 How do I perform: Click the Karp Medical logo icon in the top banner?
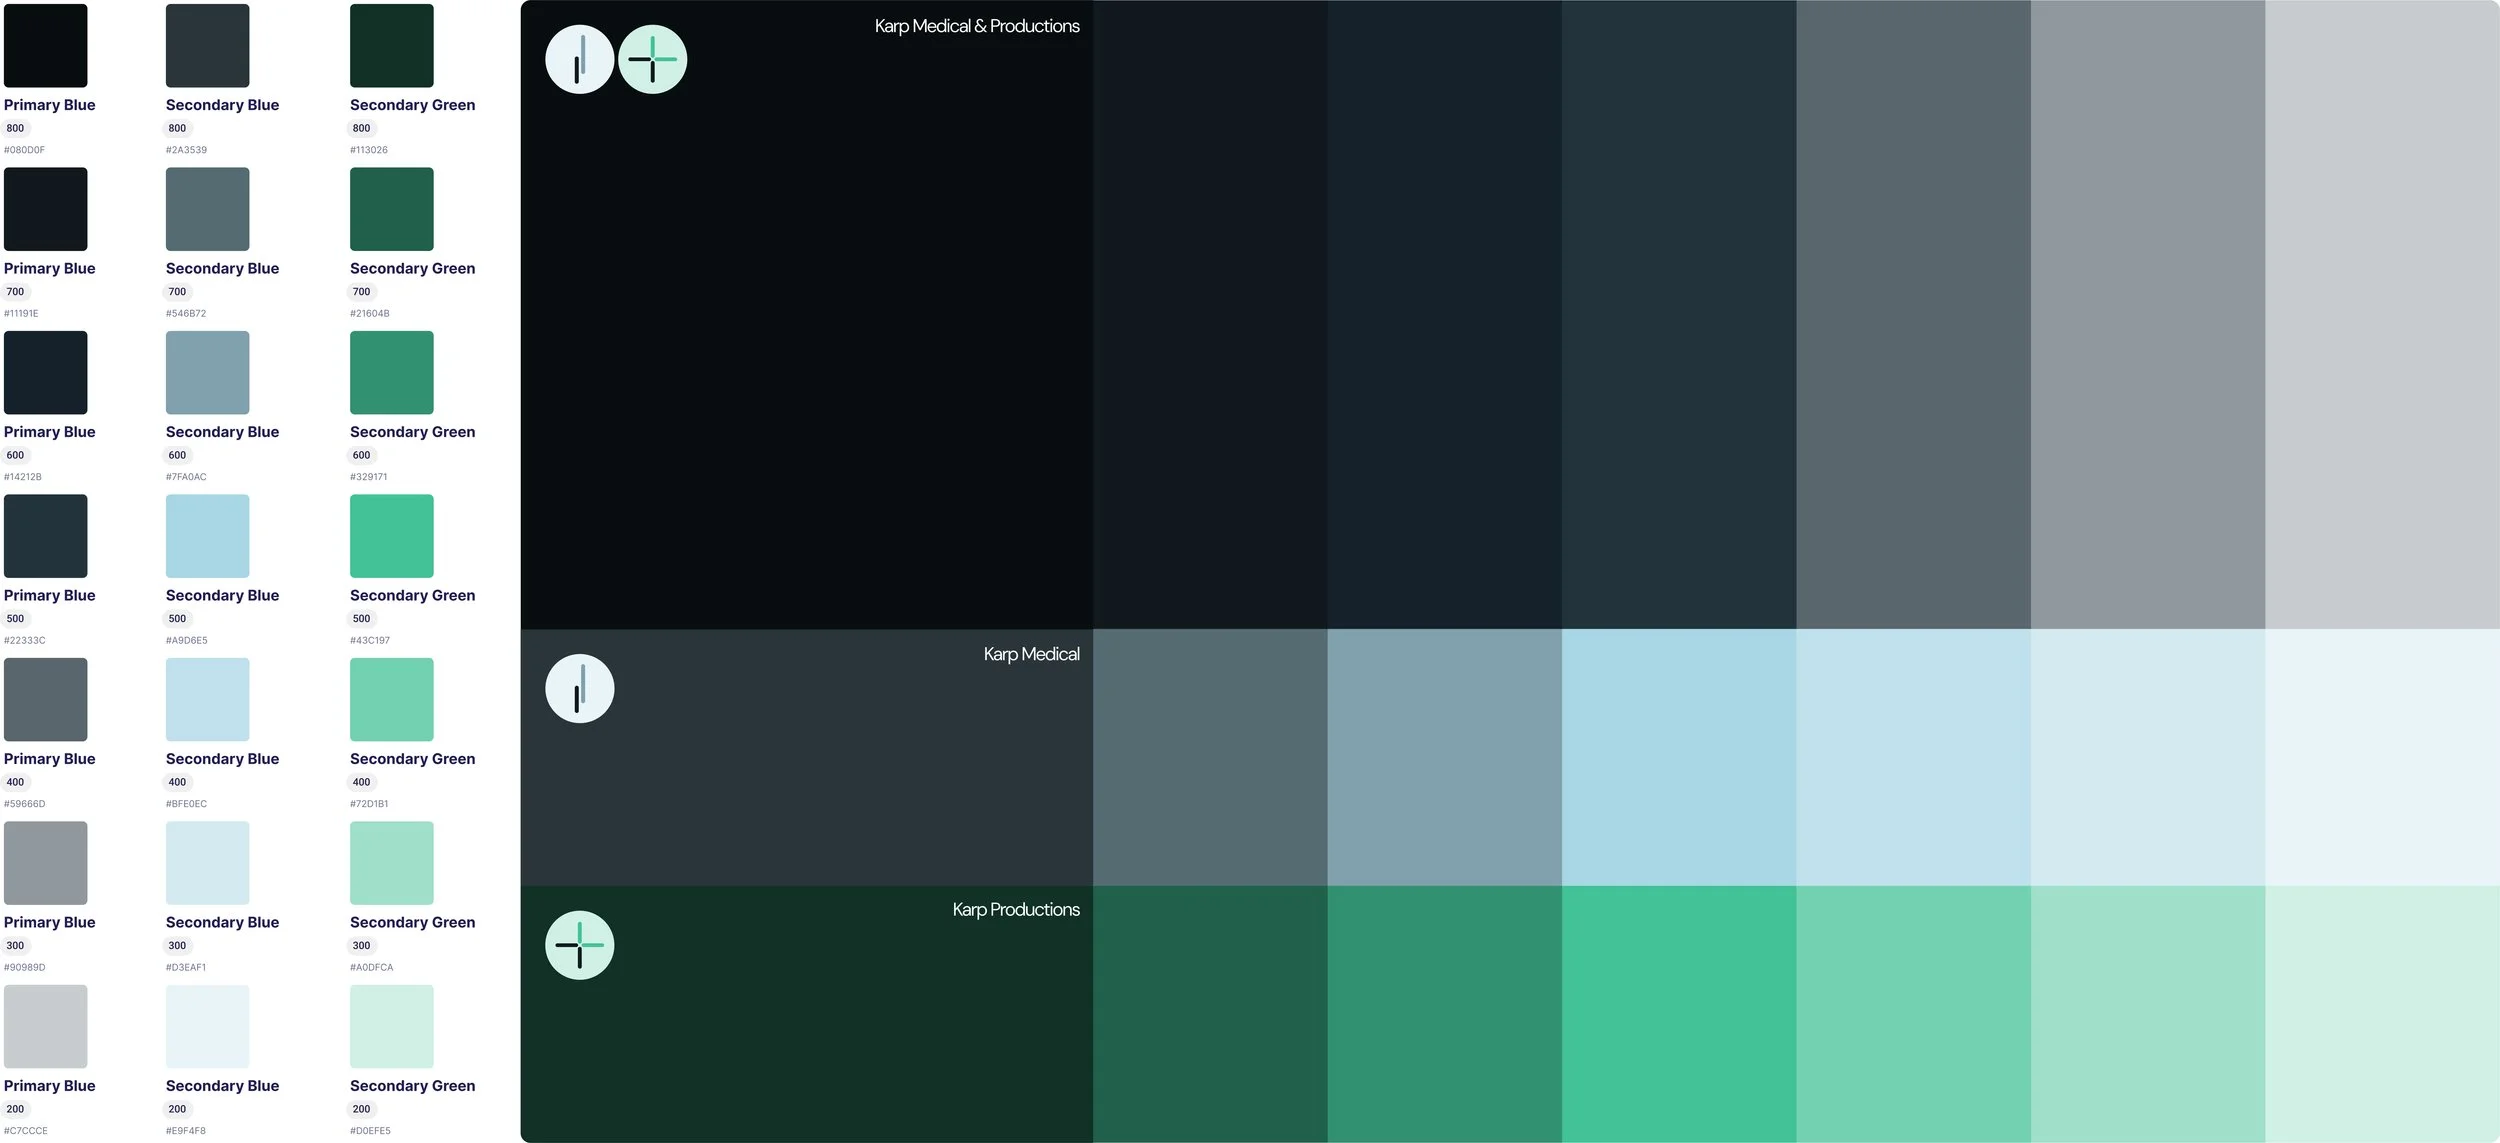tap(579, 59)
